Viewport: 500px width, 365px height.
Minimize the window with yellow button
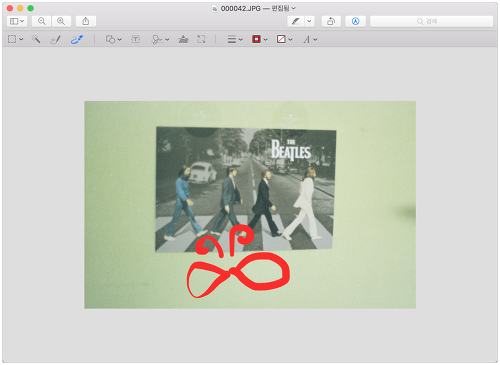[x=20, y=8]
